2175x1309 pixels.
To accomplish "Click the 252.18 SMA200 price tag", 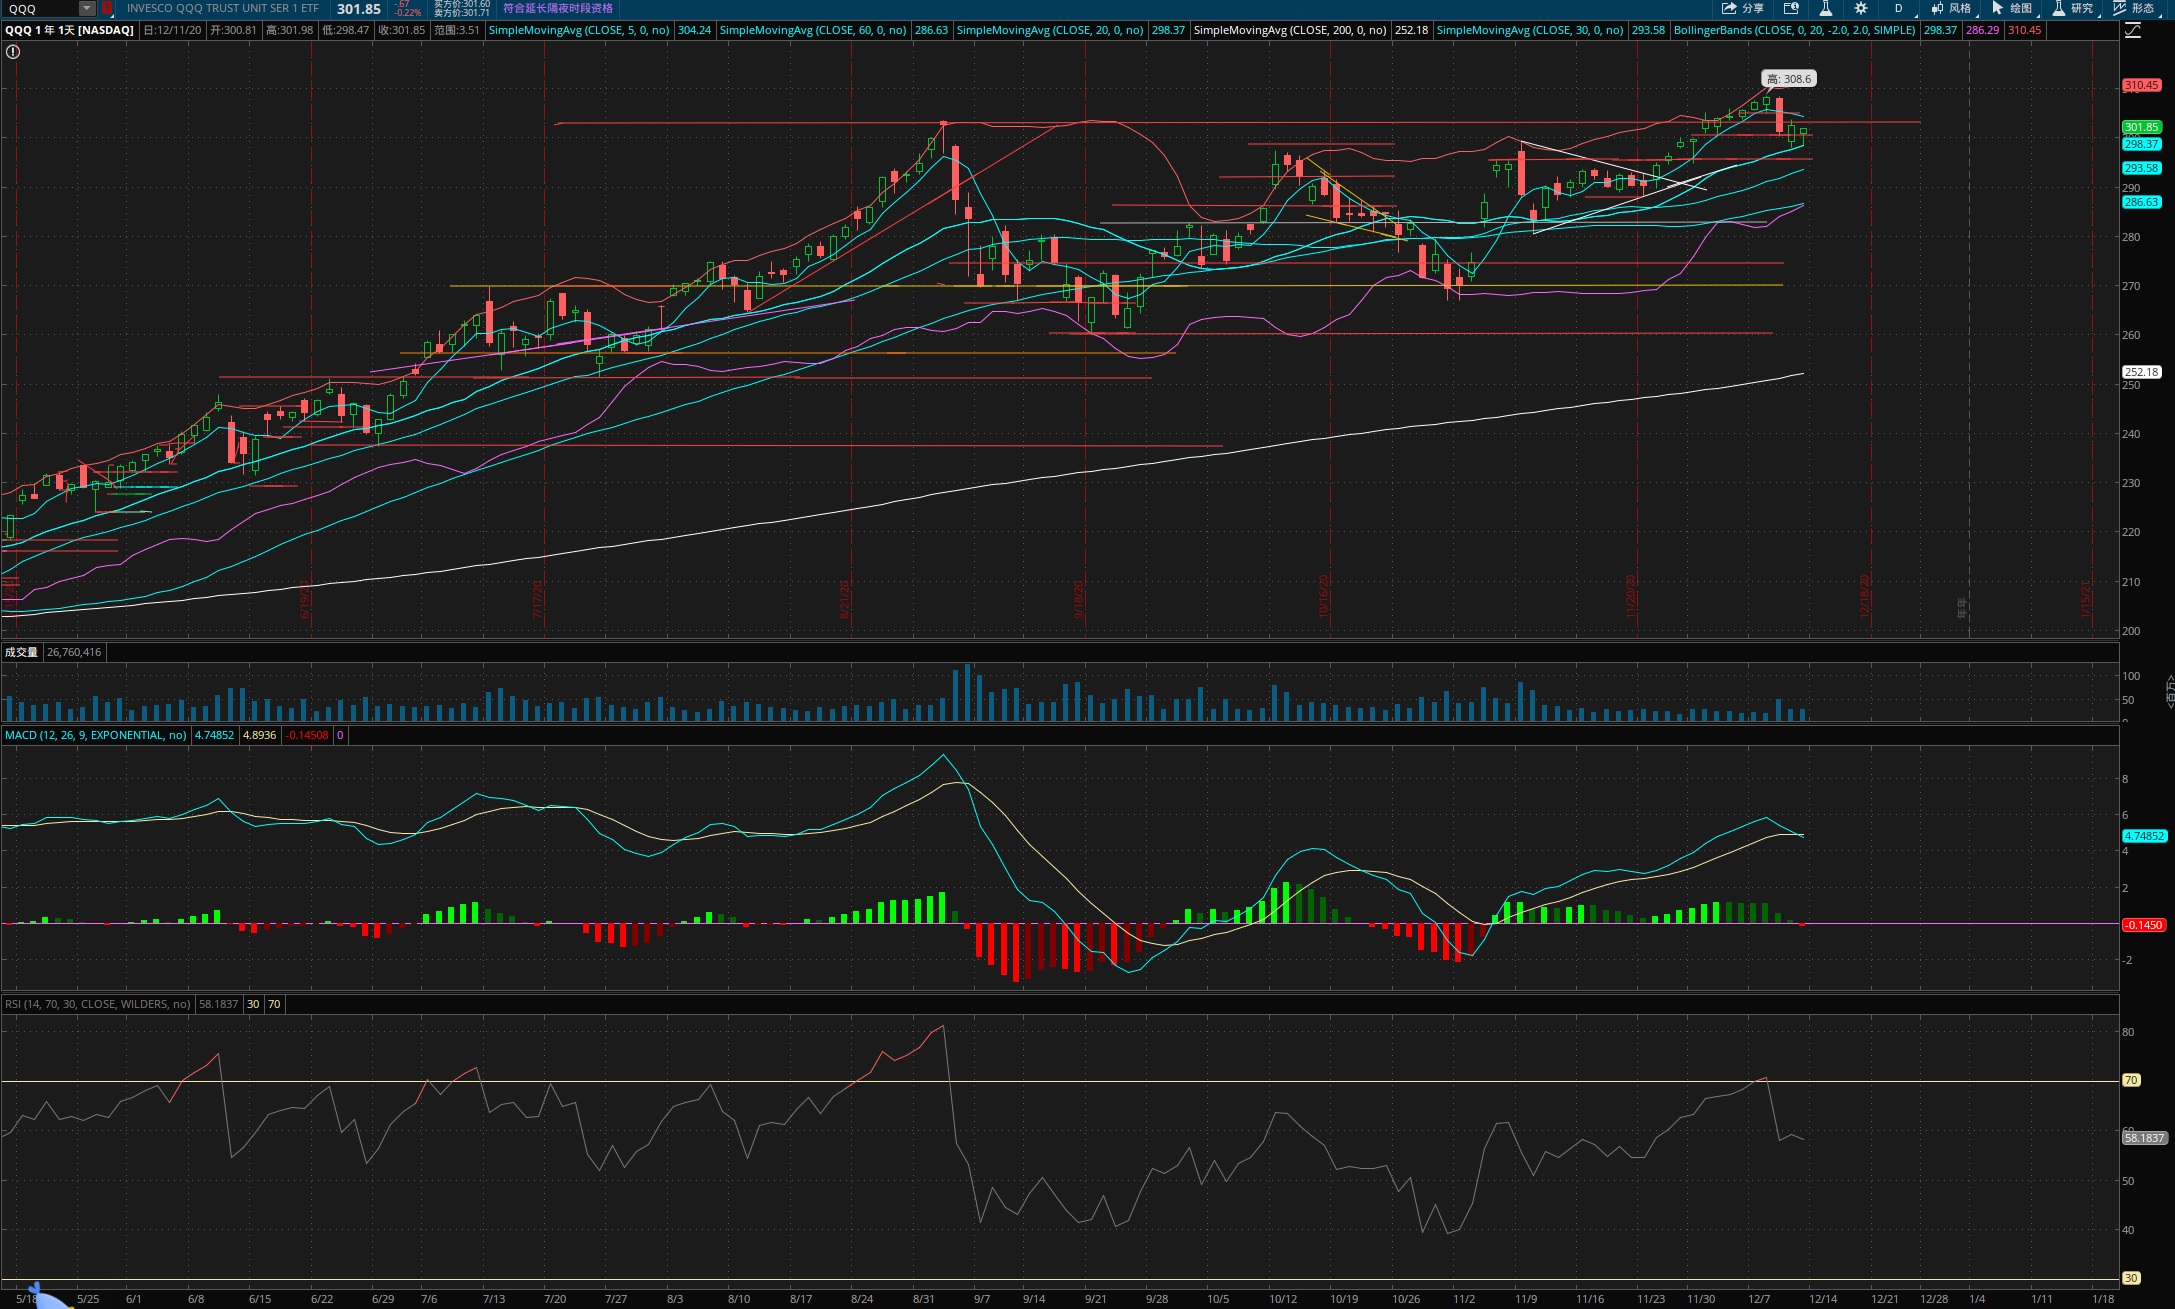I will click(x=2142, y=372).
